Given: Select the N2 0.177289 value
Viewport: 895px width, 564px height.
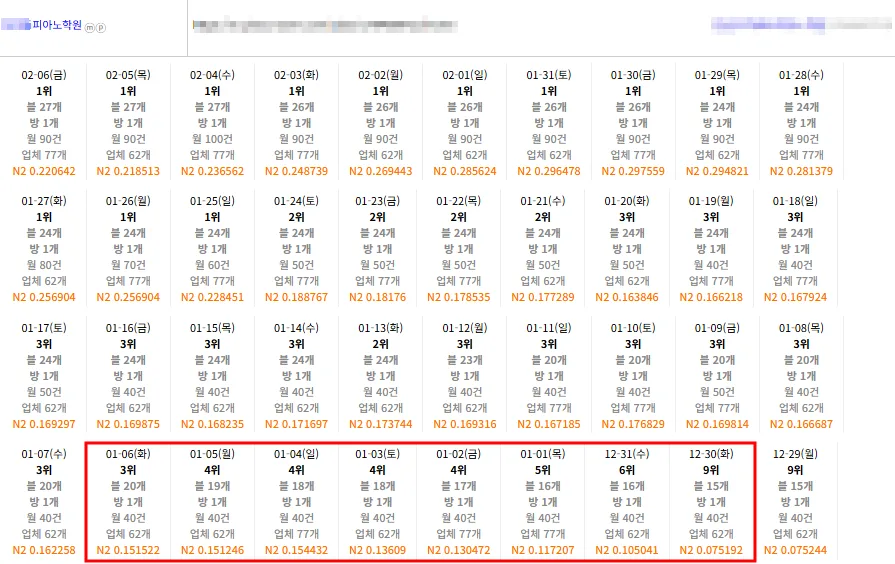Looking at the screenshot, I should pyautogui.click(x=543, y=297).
